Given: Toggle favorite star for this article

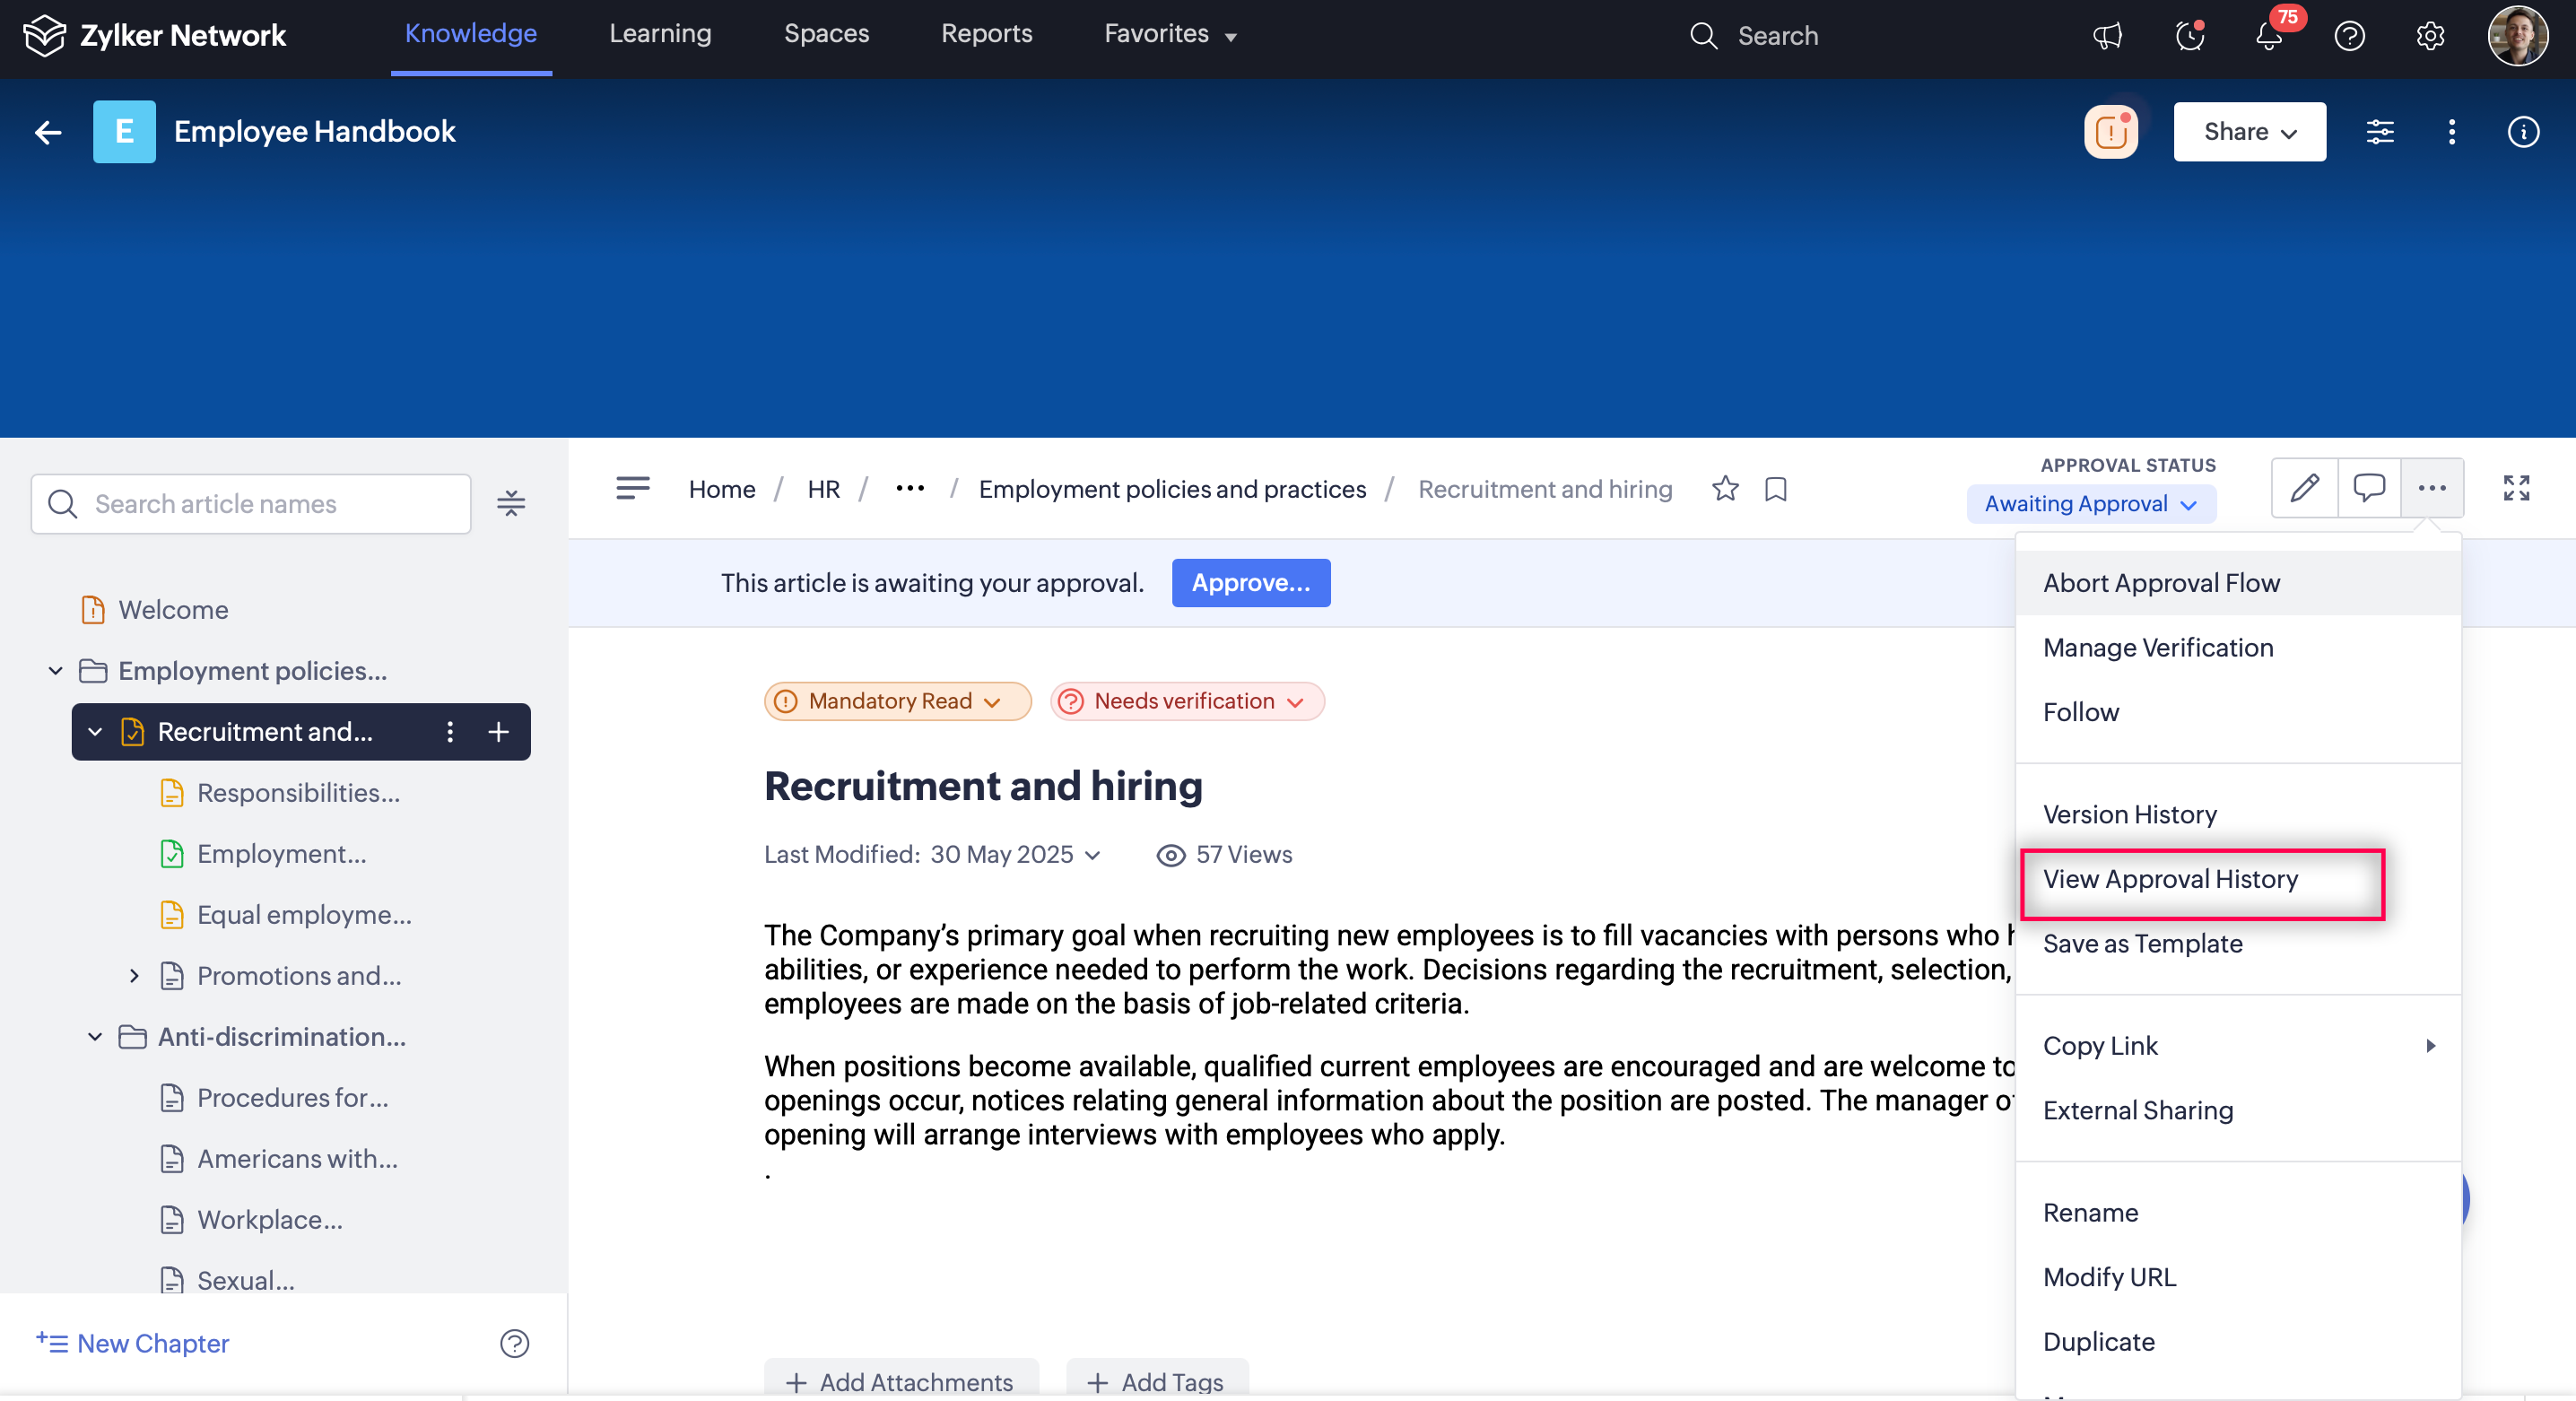Looking at the screenshot, I should coord(1724,489).
